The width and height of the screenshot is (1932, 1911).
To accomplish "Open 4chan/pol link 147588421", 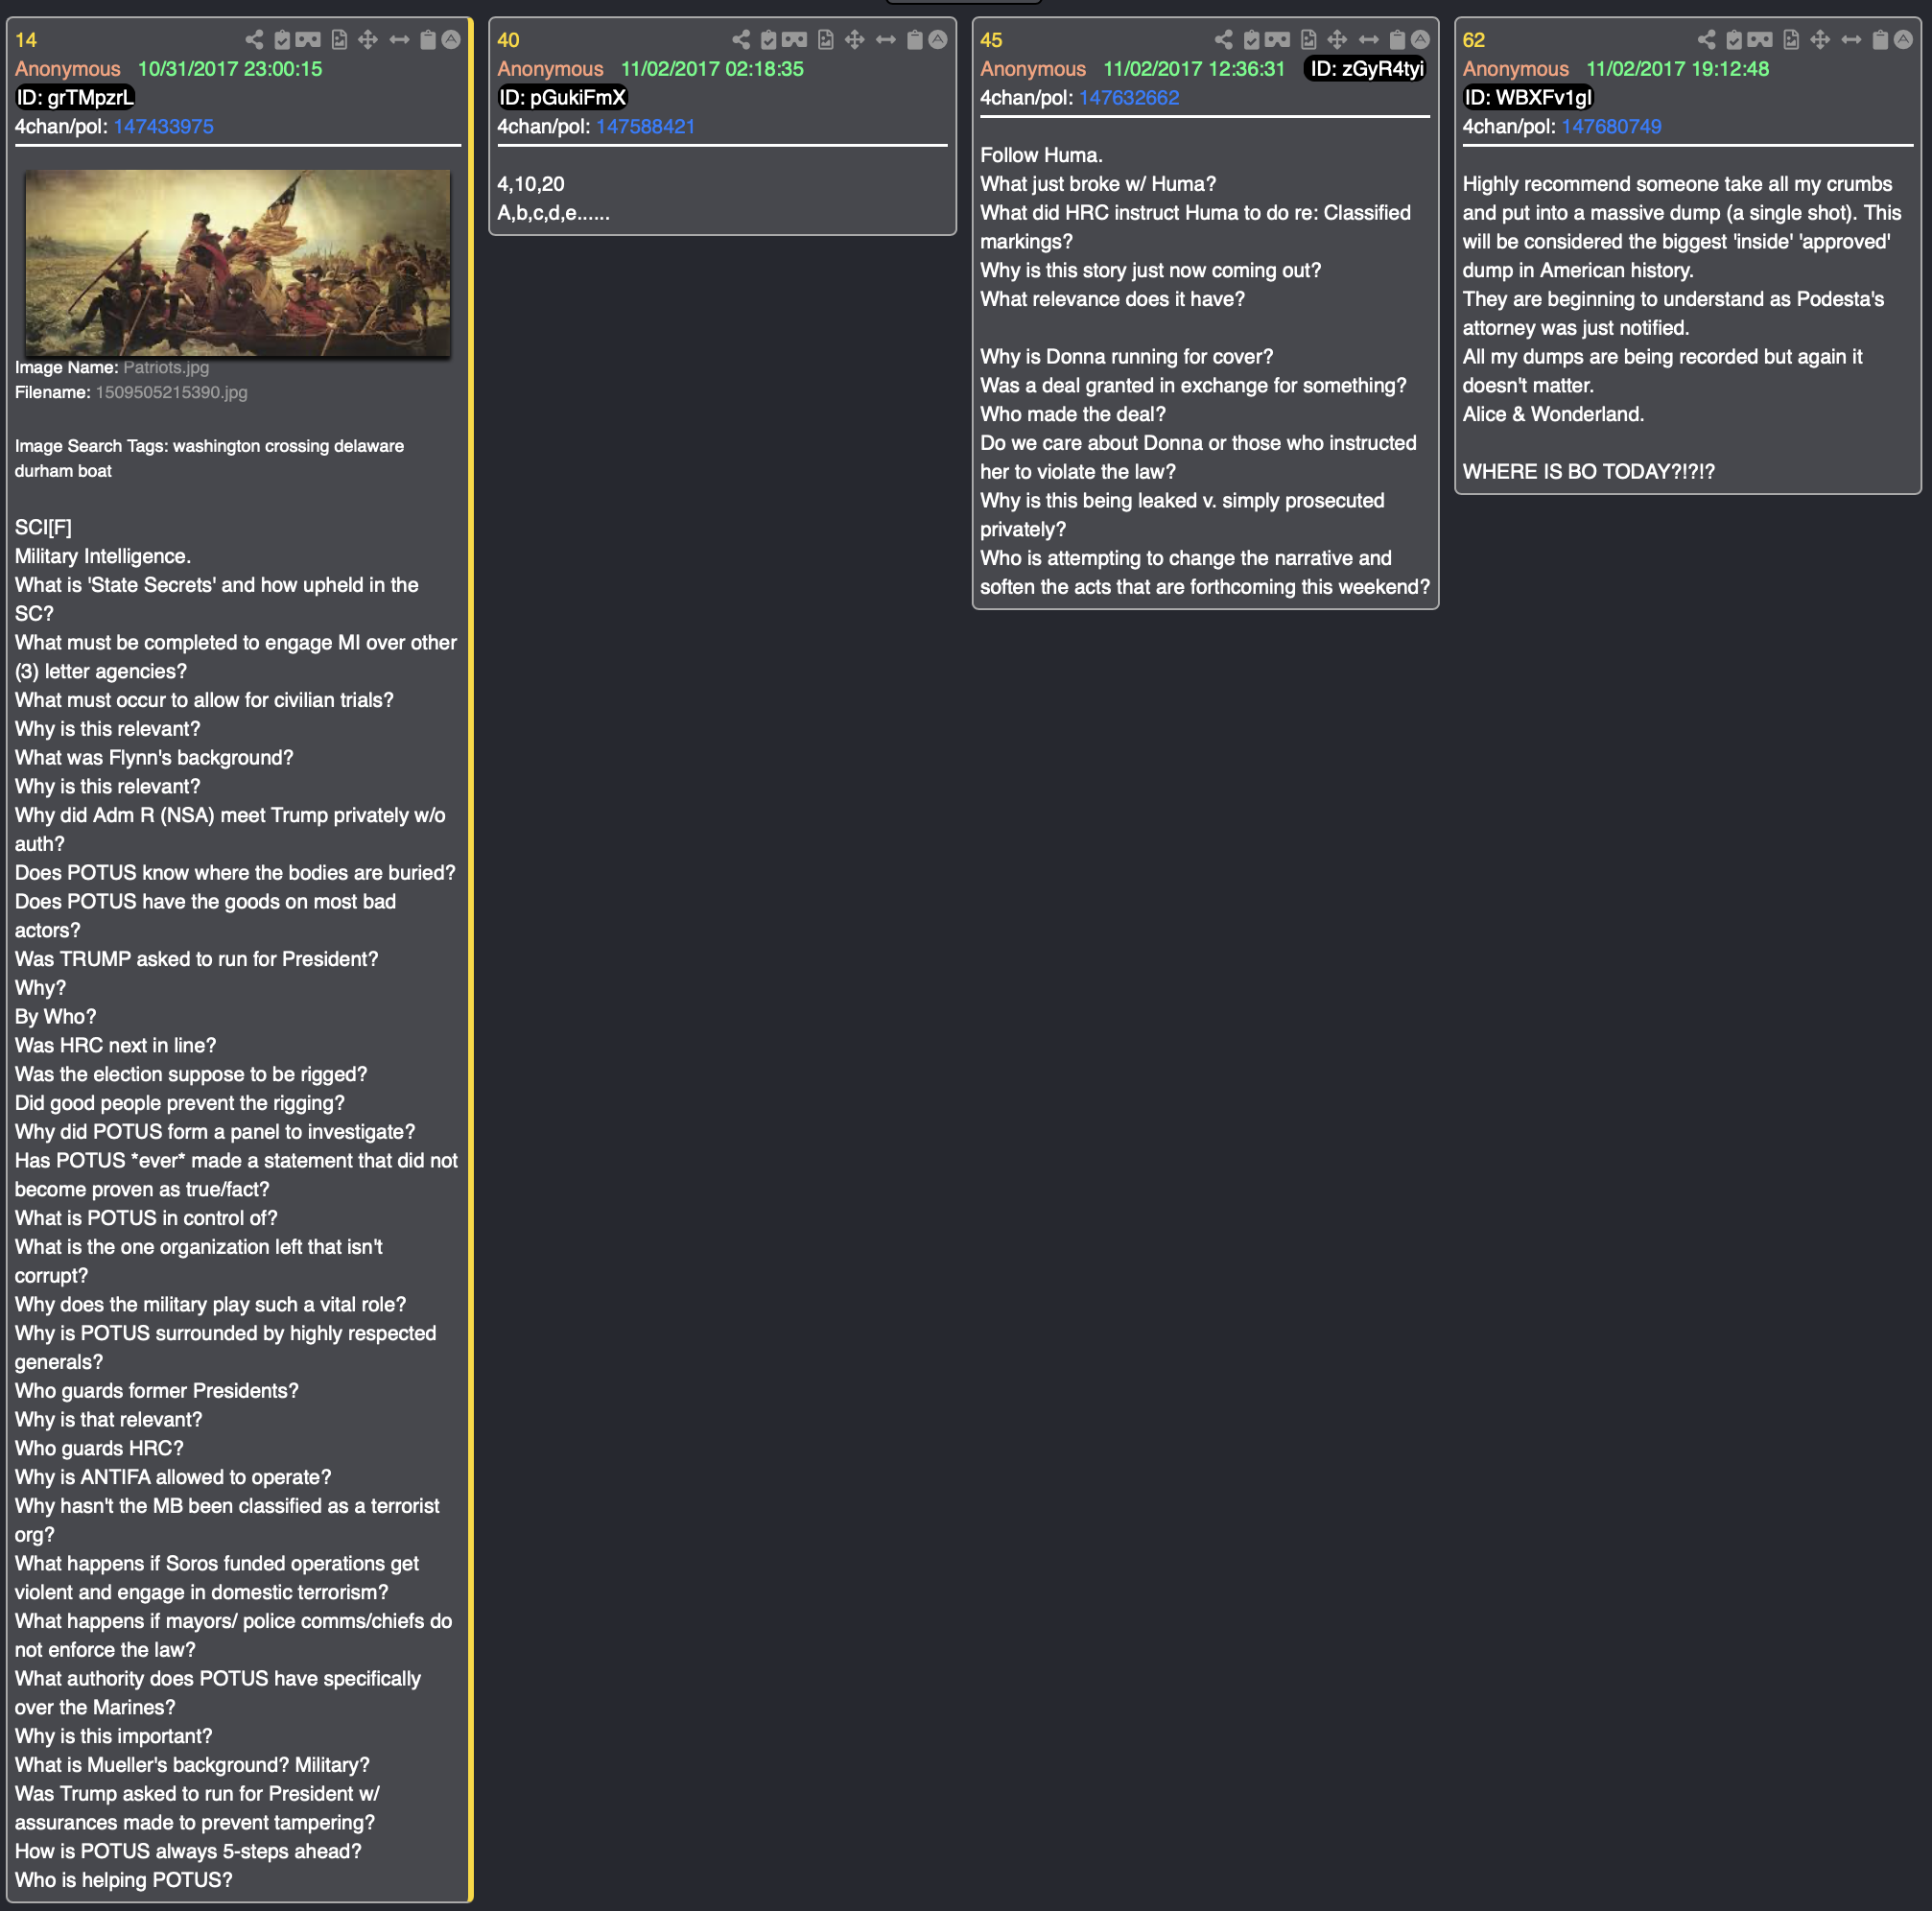I will tap(645, 127).
